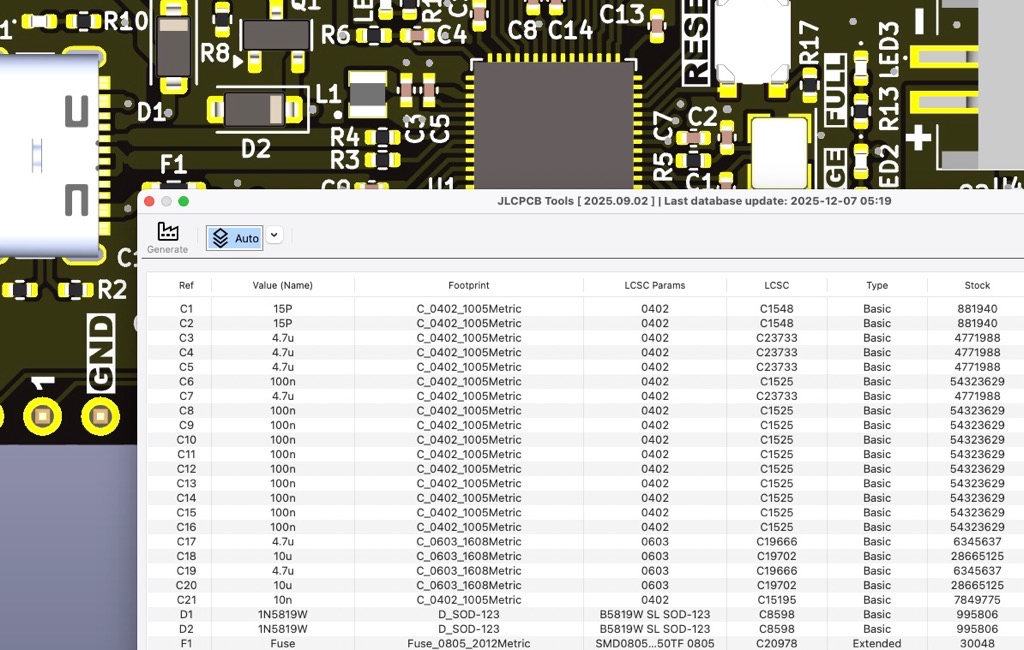Click the green zoom window button
Viewport: 1024px width, 650px height.
pyautogui.click(x=184, y=201)
